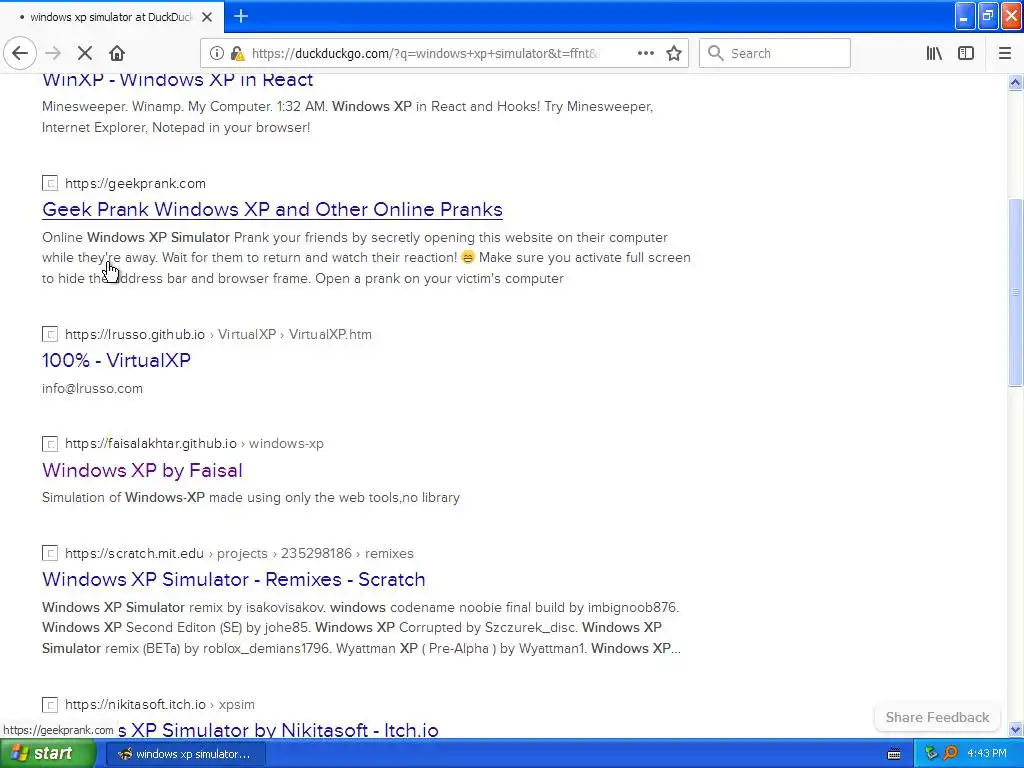The height and width of the screenshot is (768, 1024).
Task: Close the DuckDuckGo search tab
Action: (207, 17)
